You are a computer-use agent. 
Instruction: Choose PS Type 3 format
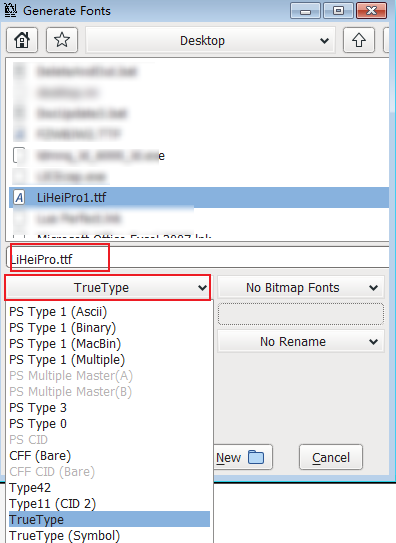(109, 408)
